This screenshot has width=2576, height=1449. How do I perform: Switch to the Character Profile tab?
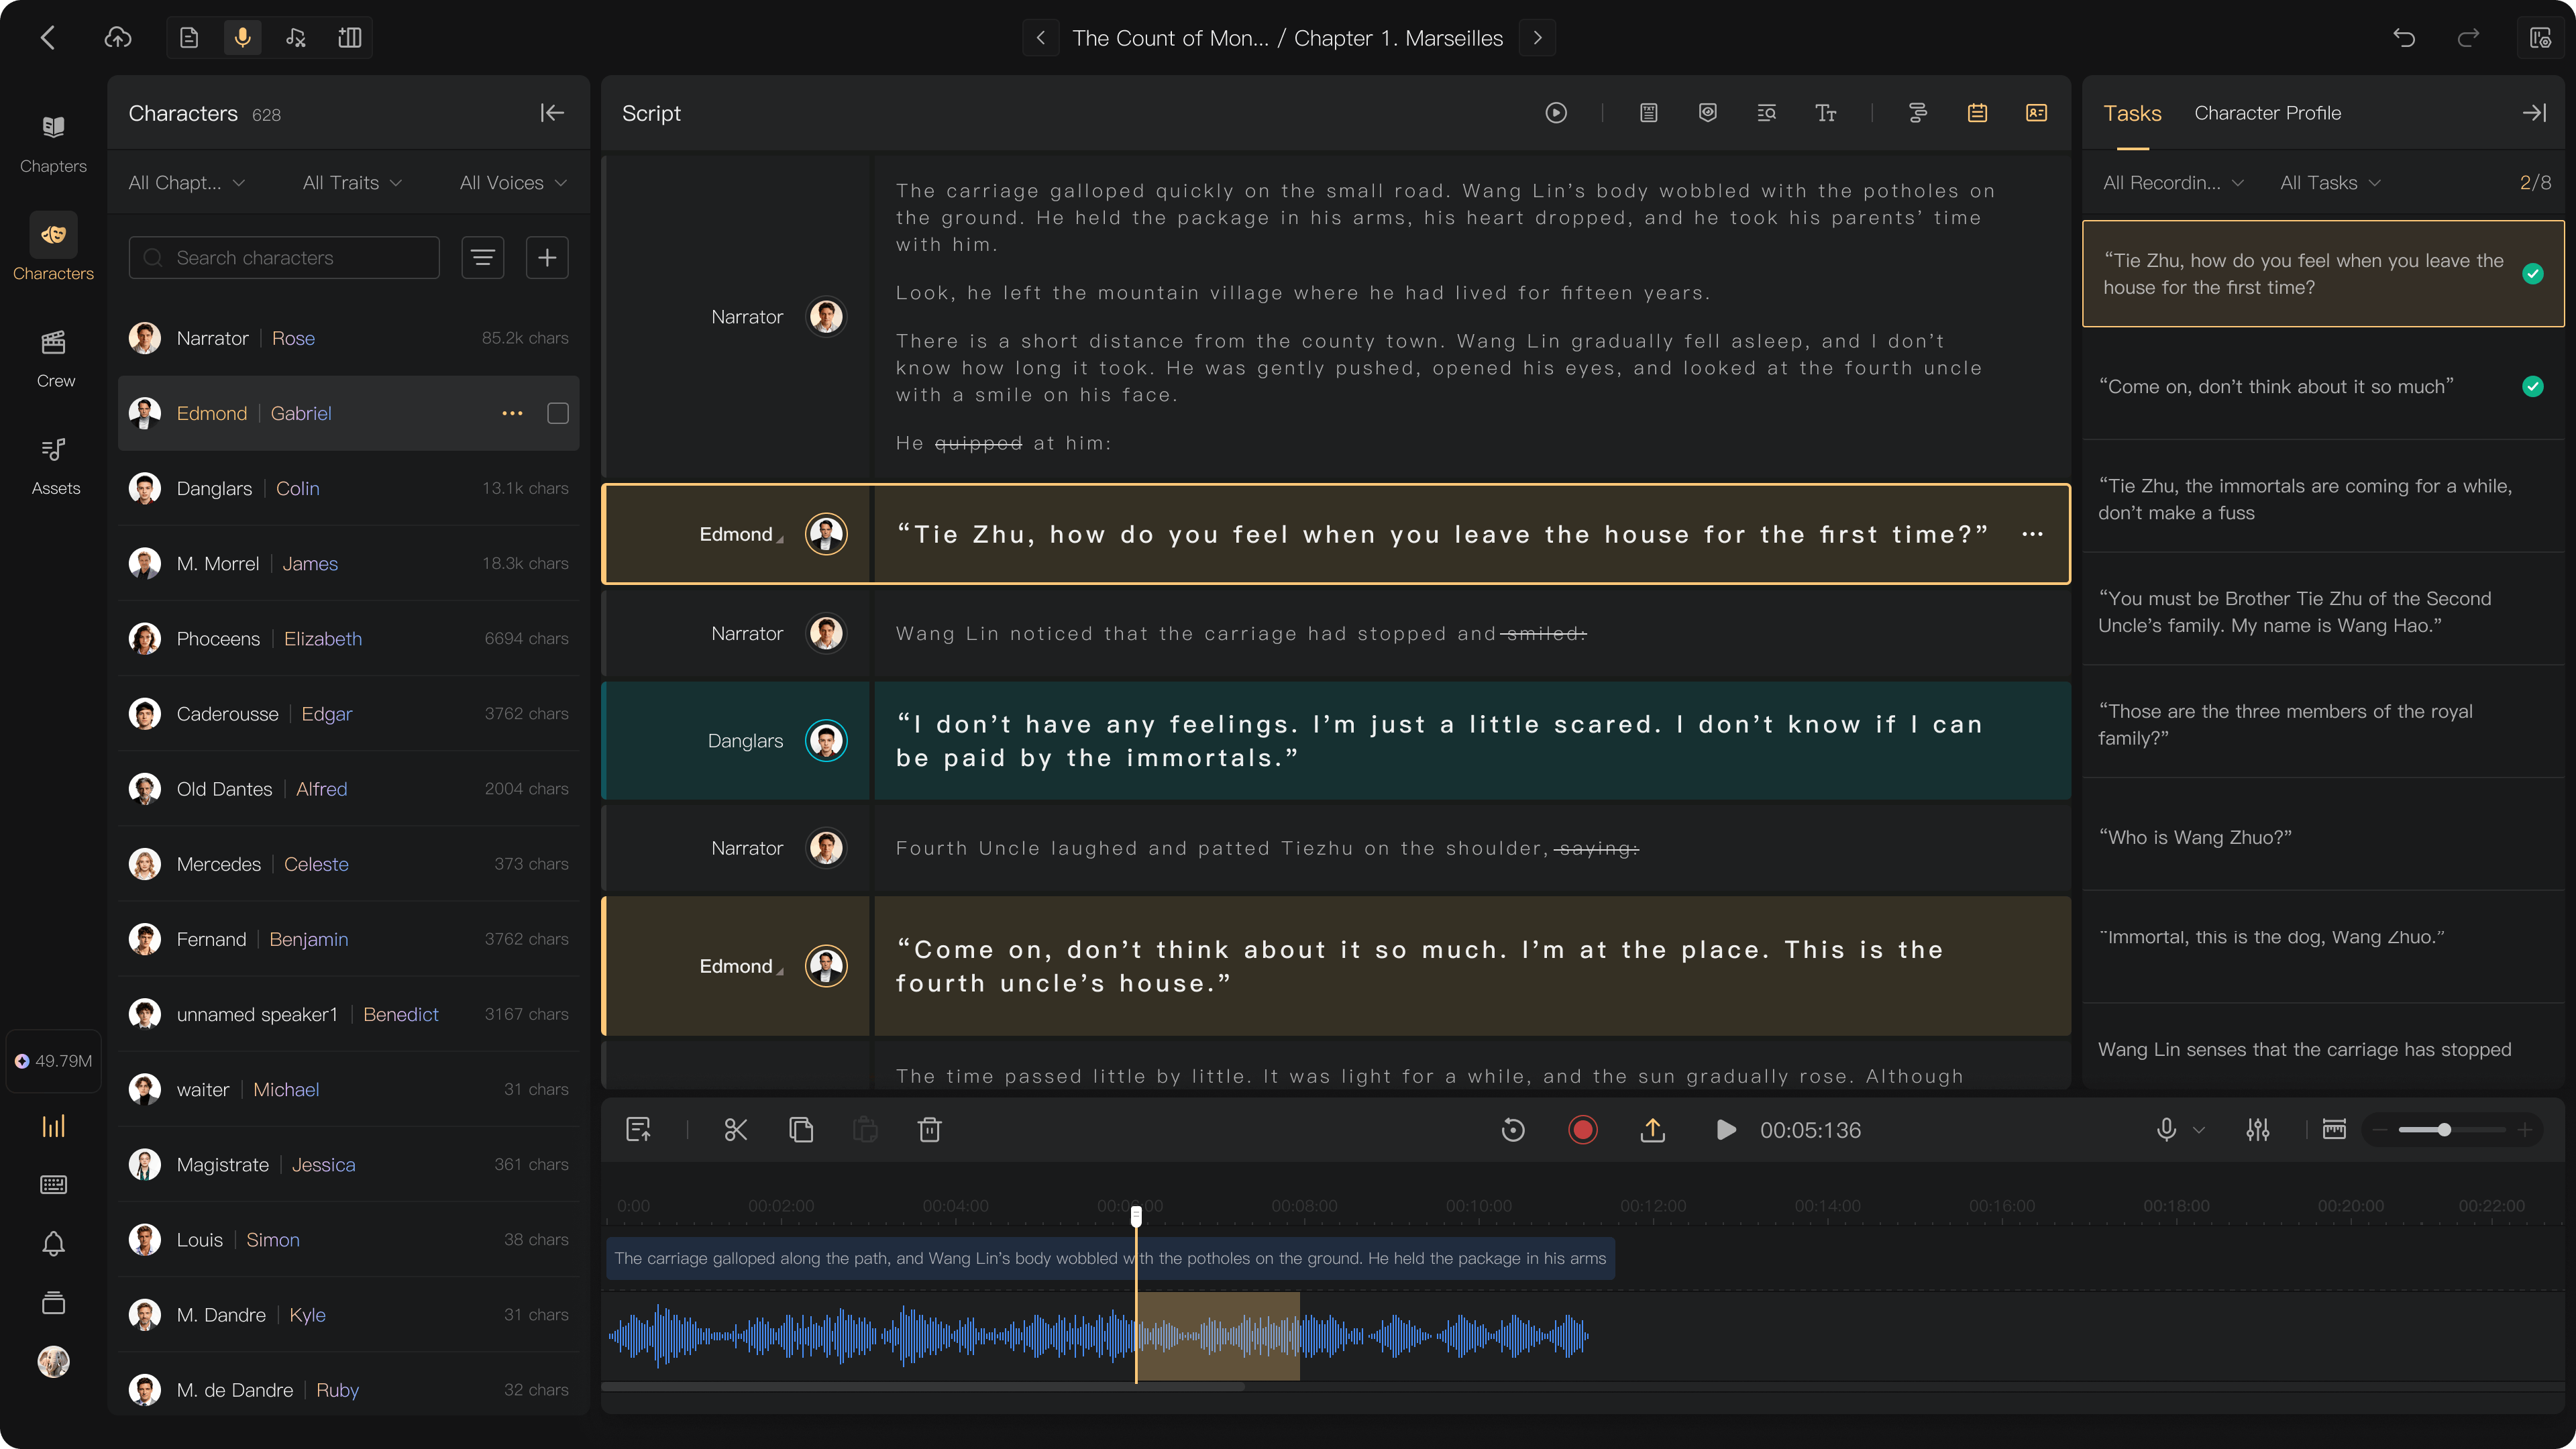pyautogui.click(x=2267, y=113)
